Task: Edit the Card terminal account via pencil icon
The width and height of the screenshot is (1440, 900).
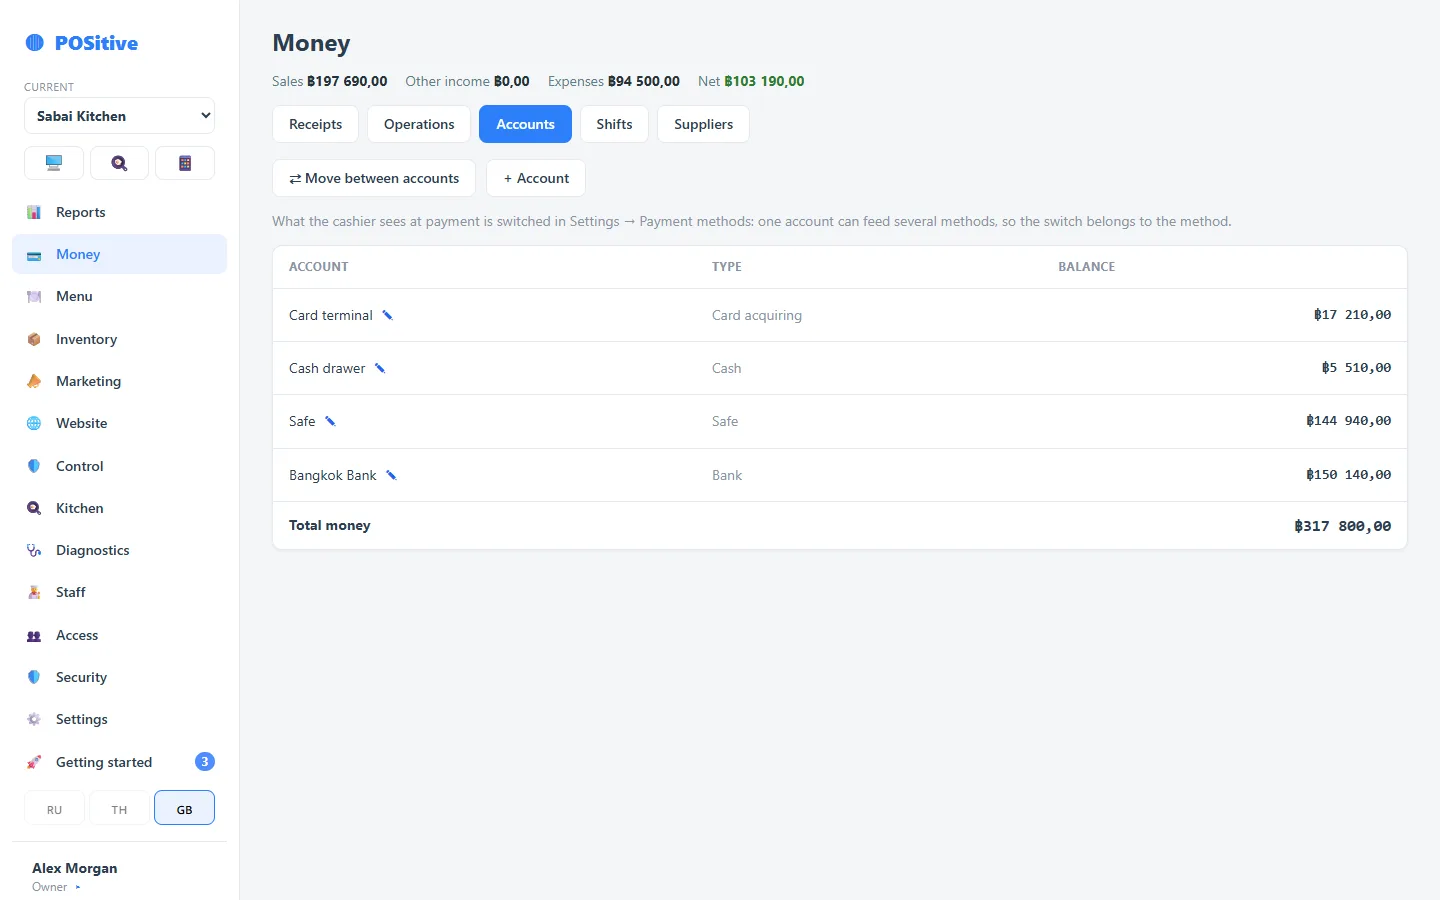Action: tap(388, 315)
